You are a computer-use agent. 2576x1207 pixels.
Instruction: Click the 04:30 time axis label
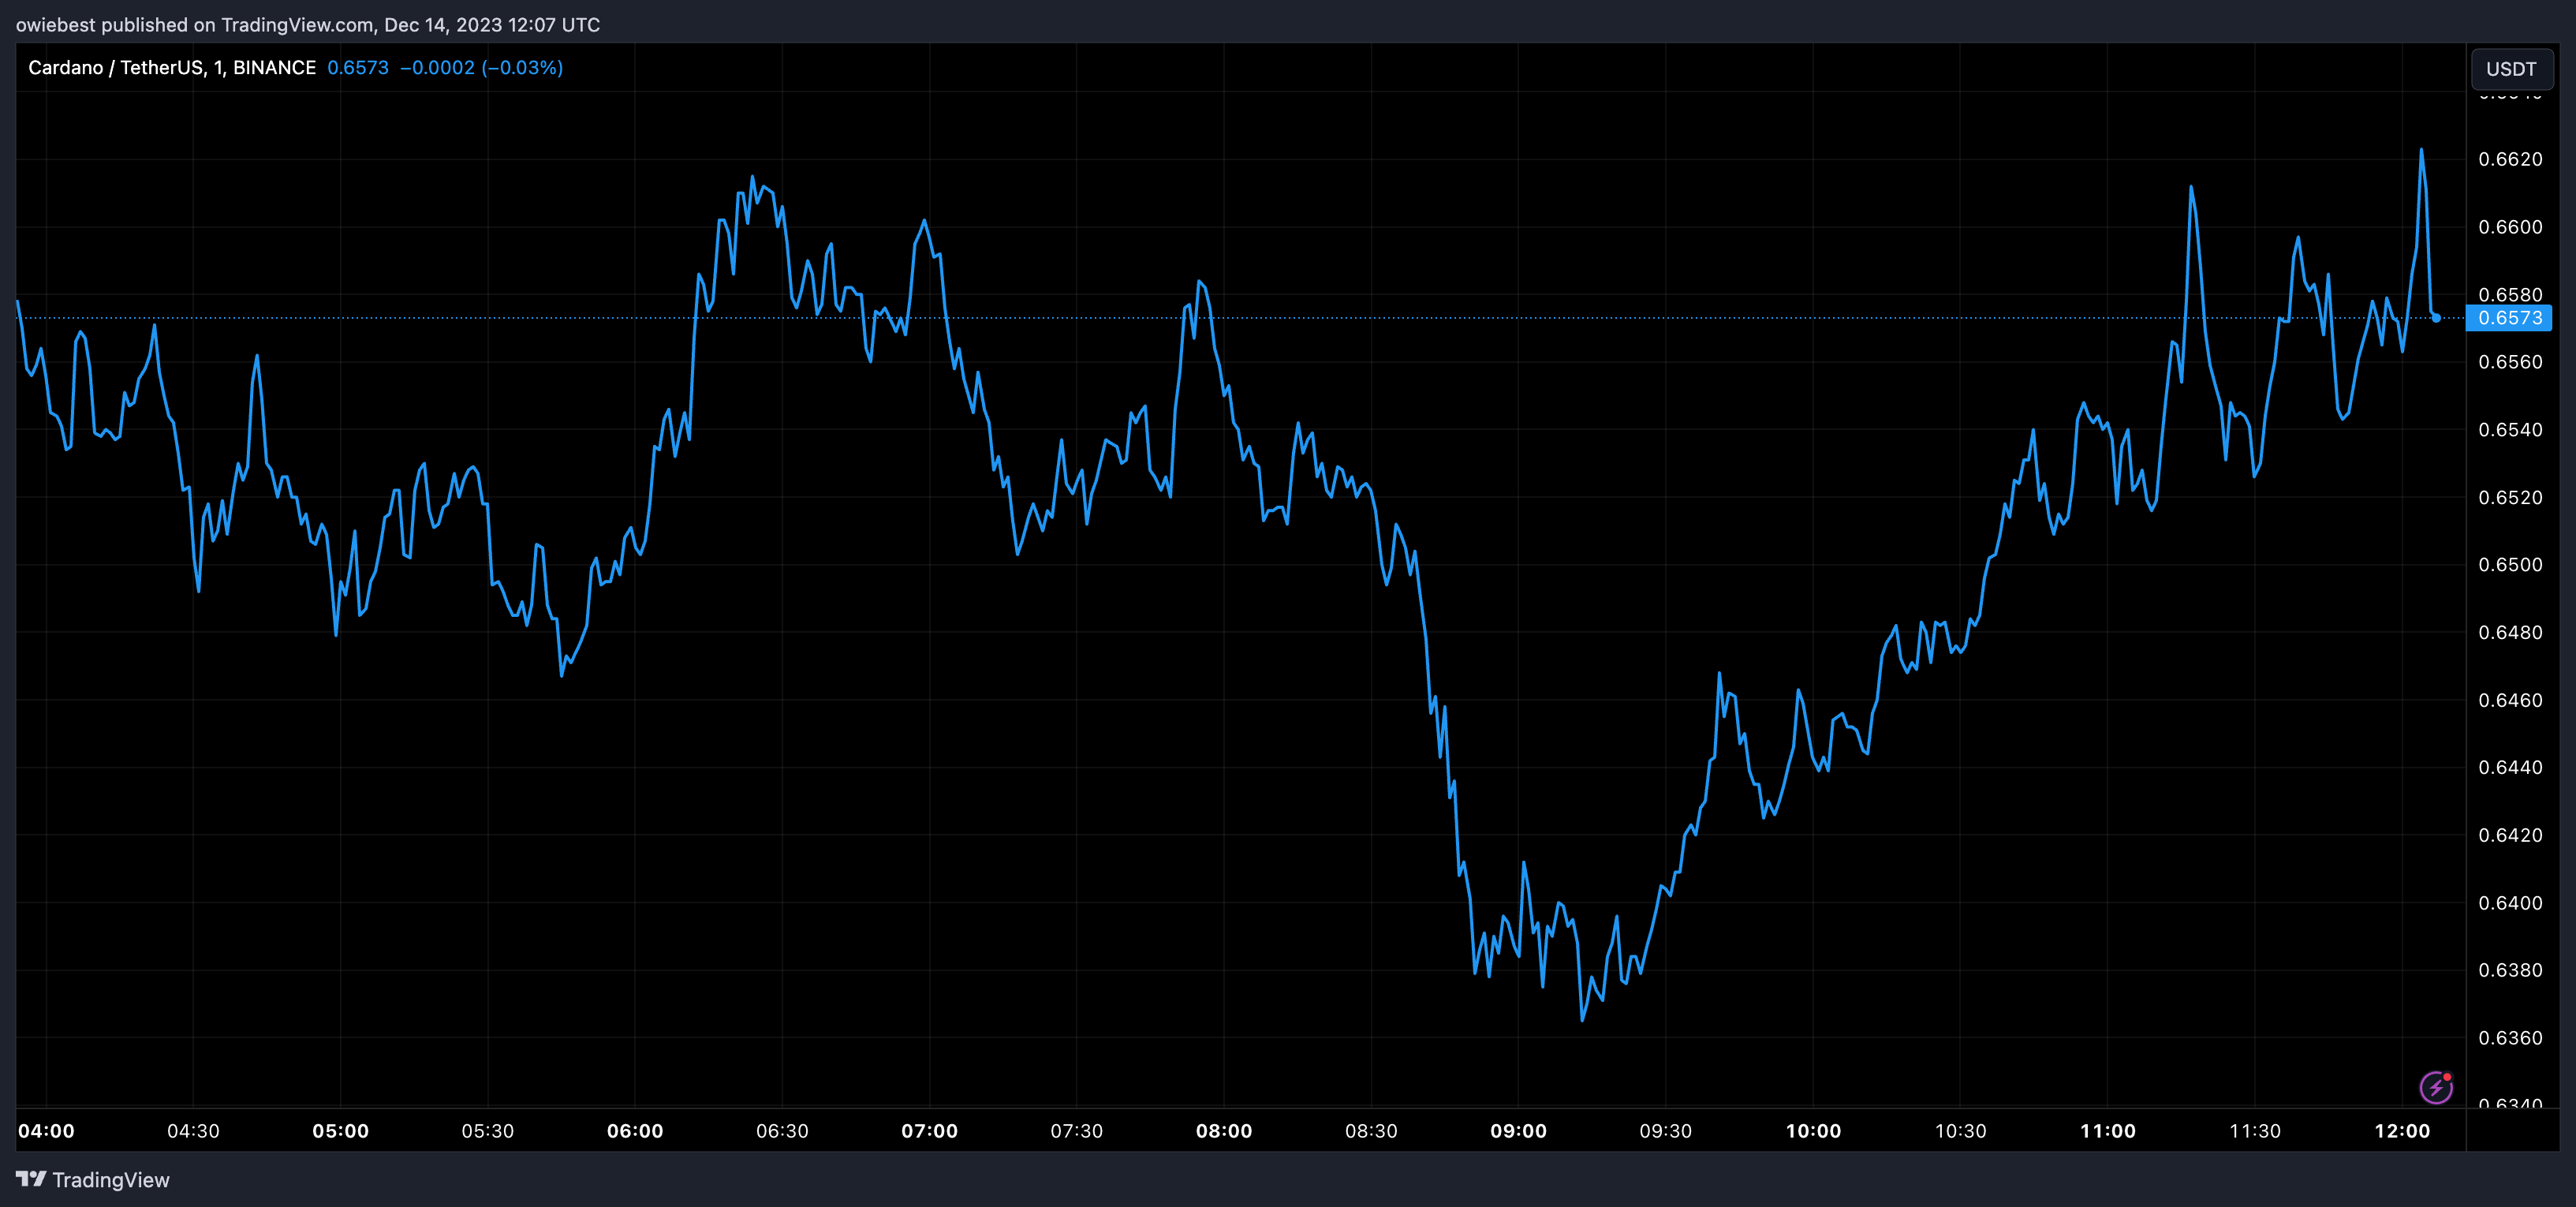[193, 1131]
